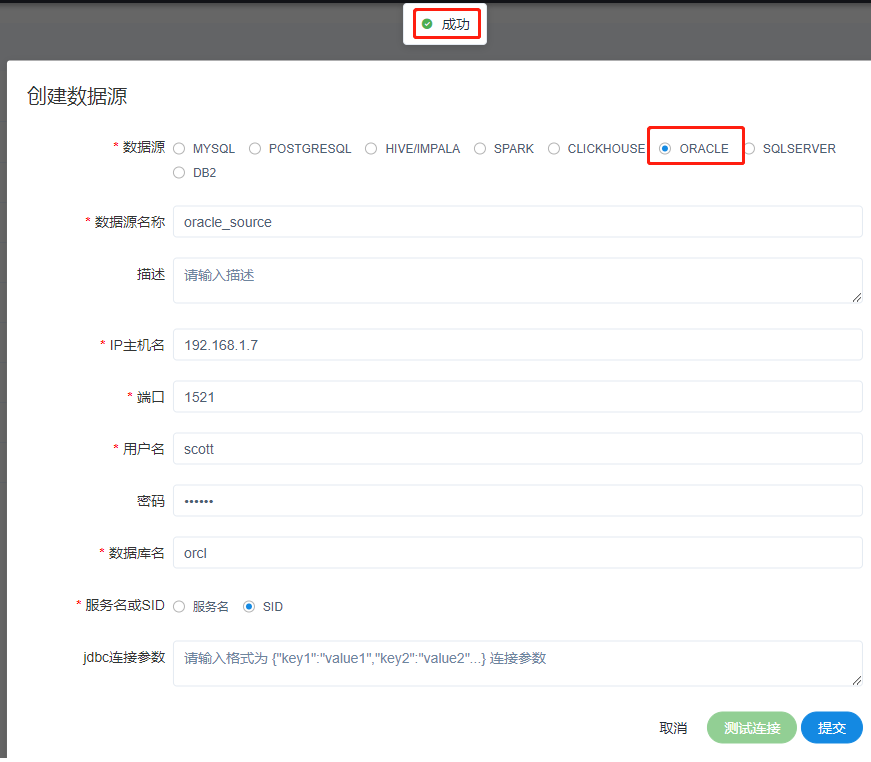
Task: Select the MYSQL data source type
Action: tap(180, 148)
